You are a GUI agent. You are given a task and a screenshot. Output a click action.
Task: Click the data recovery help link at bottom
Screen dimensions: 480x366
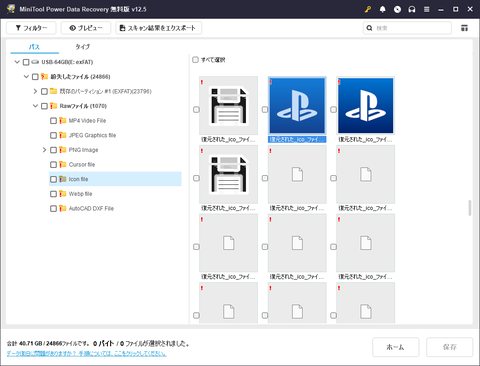tap(87, 353)
